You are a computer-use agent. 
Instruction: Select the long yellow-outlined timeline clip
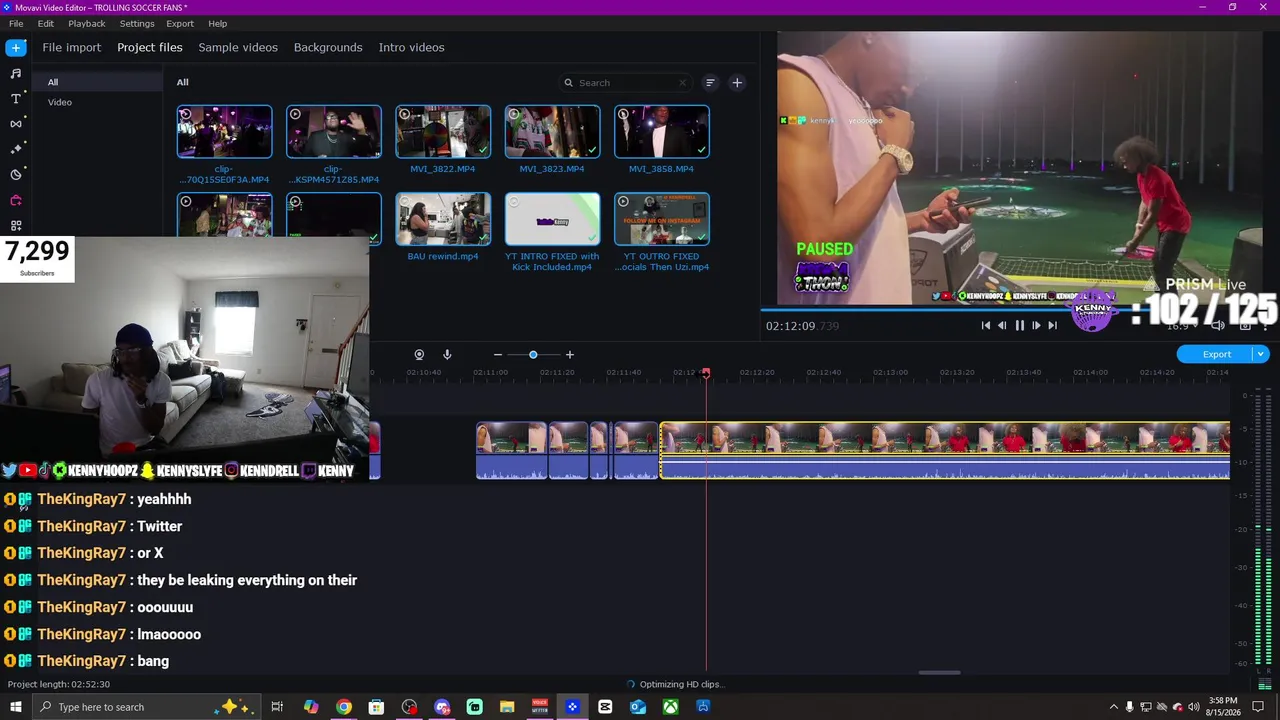coord(945,450)
